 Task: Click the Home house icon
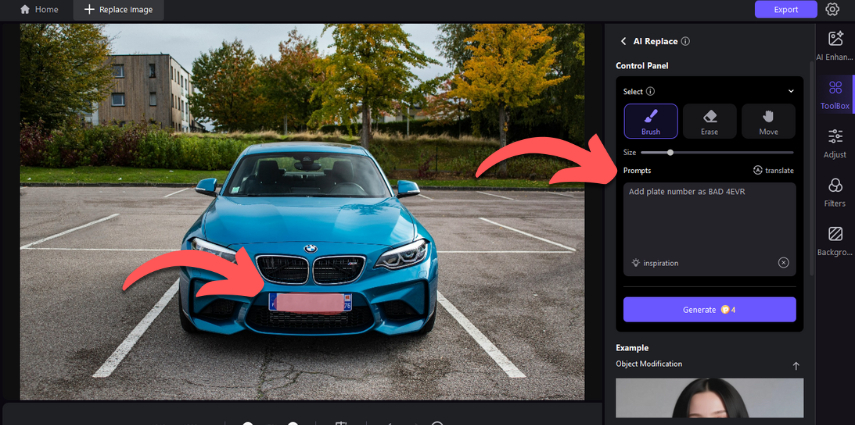pyautogui.click(x=25, y=10)
